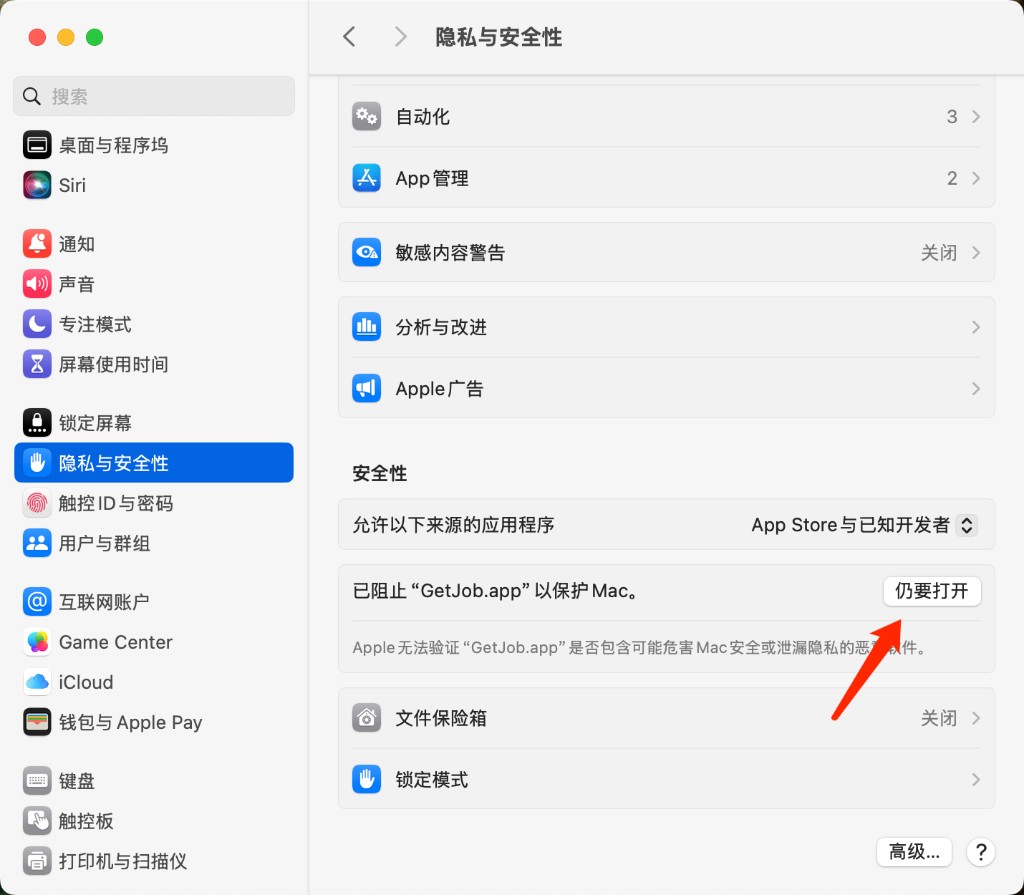The height and width of the screenshot is (895, 1024).
Task: Click the search magnifier icon
Action: [x=31, y=96]
